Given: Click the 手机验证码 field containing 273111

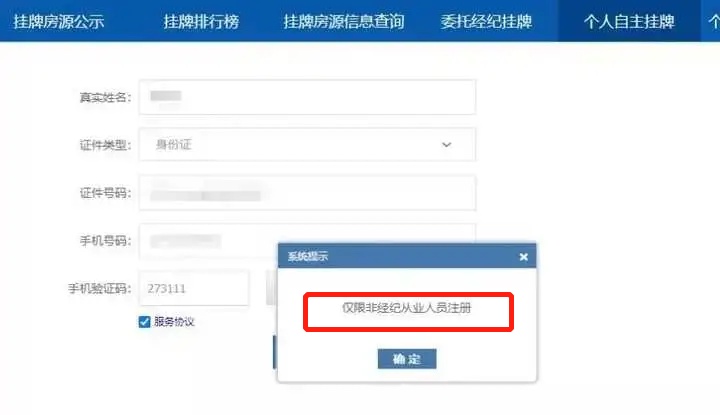Looking at the screenshot, I should tap(194, 288).
